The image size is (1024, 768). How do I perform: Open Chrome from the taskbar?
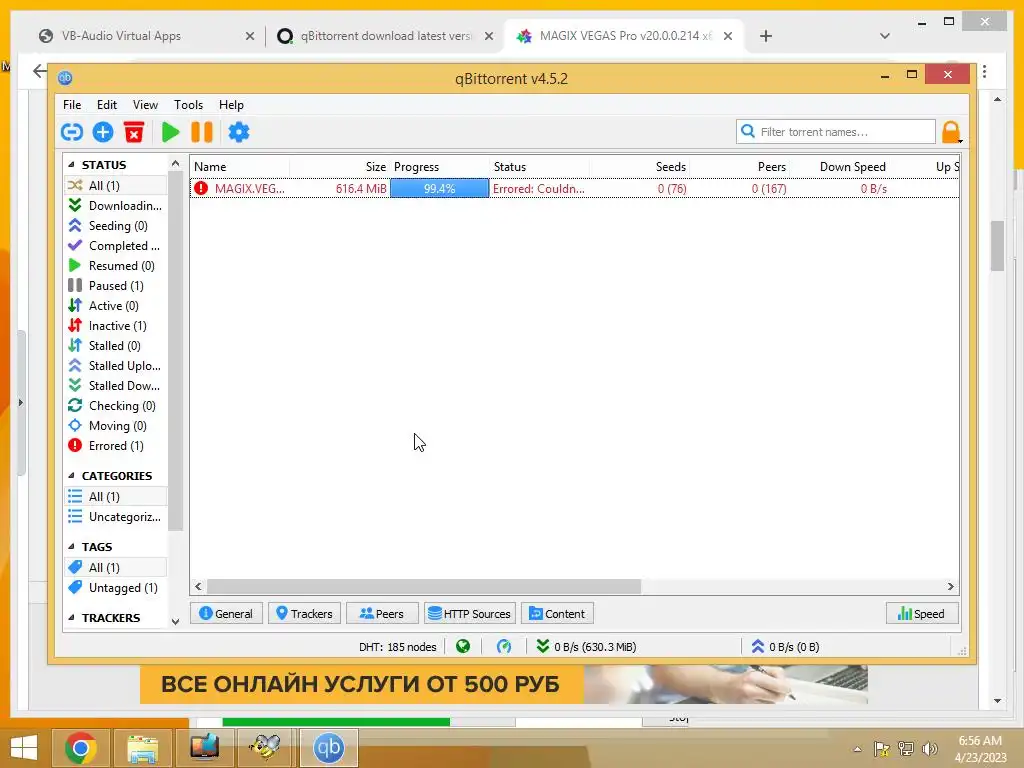pyautogui.click(x=80, y=748)
